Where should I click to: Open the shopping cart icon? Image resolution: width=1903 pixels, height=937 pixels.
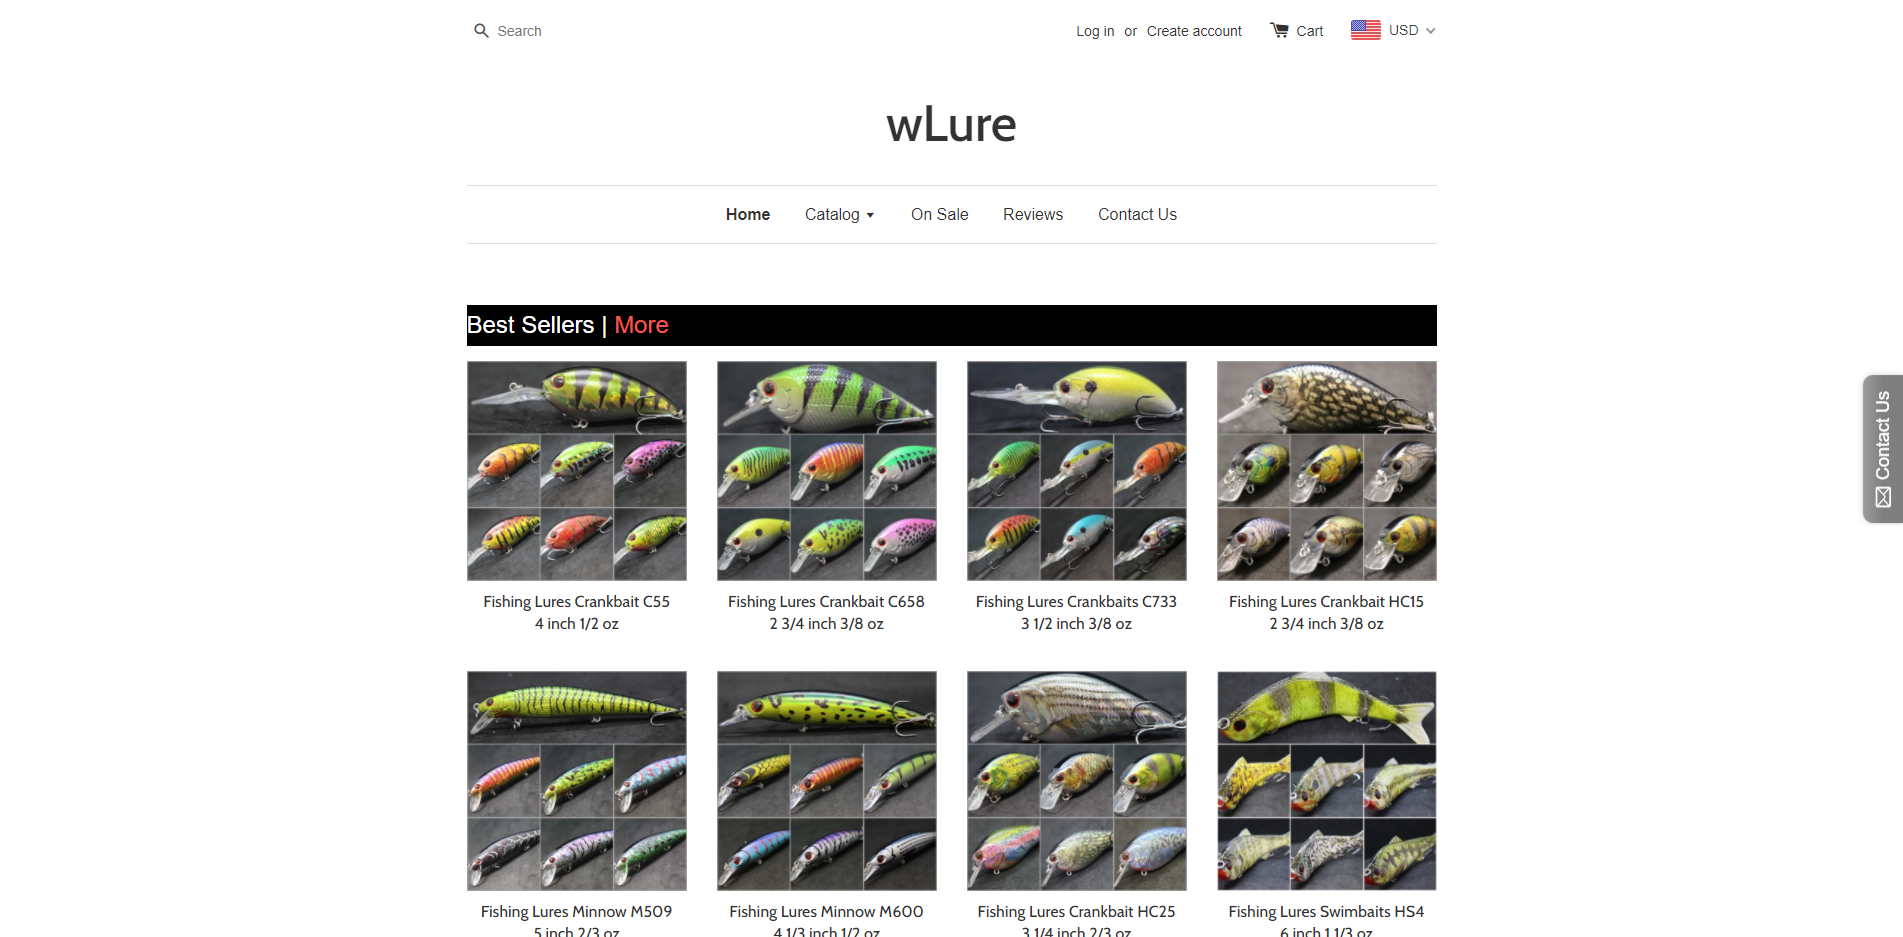coord(1279,30)
